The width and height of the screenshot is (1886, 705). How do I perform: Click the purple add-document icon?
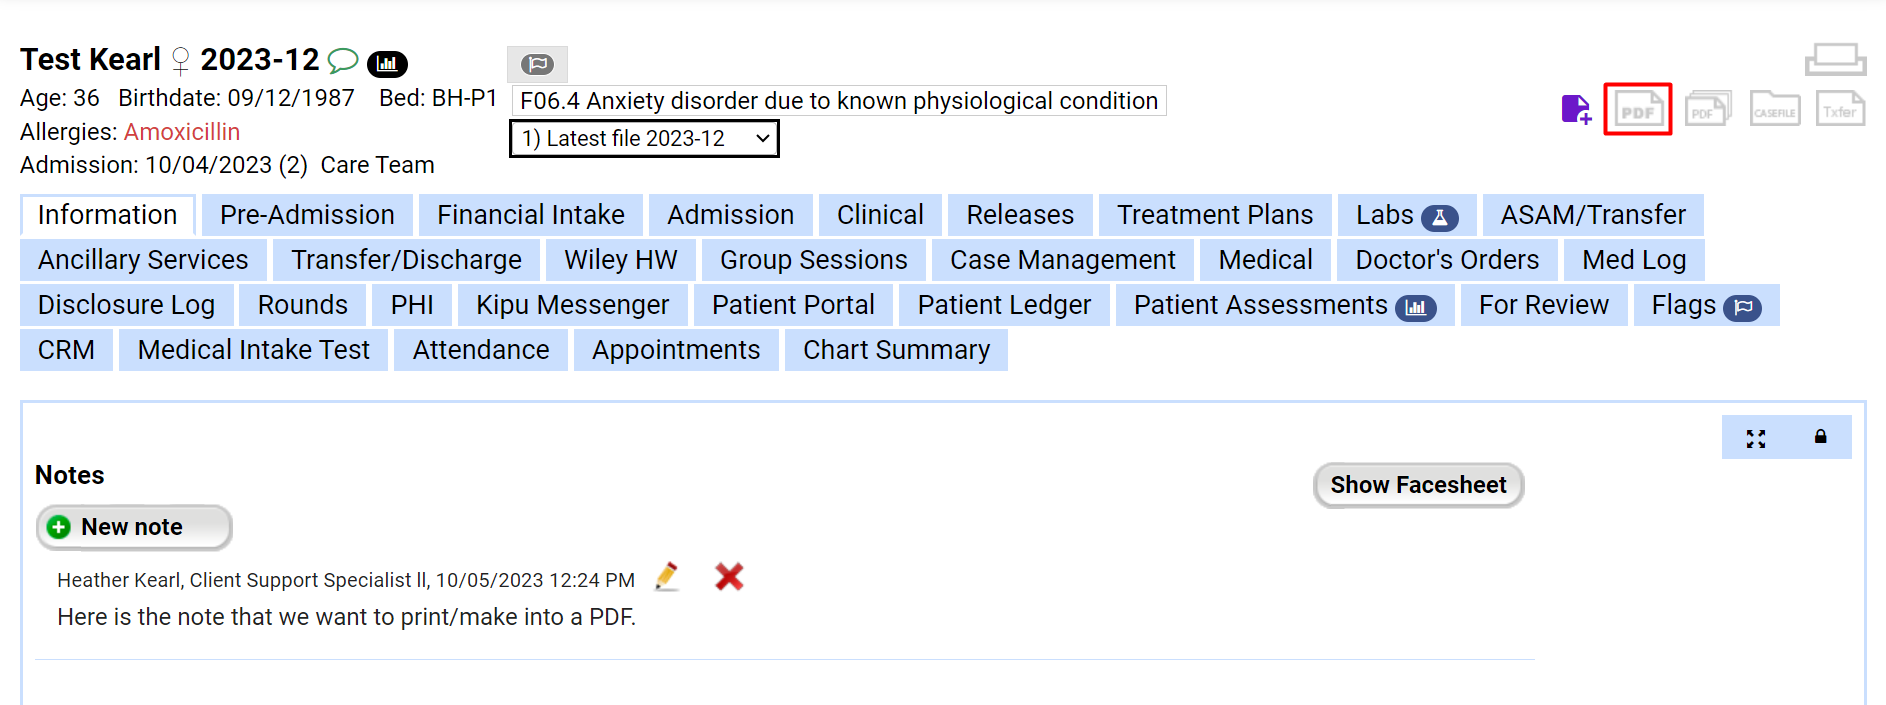point(1575,110)
